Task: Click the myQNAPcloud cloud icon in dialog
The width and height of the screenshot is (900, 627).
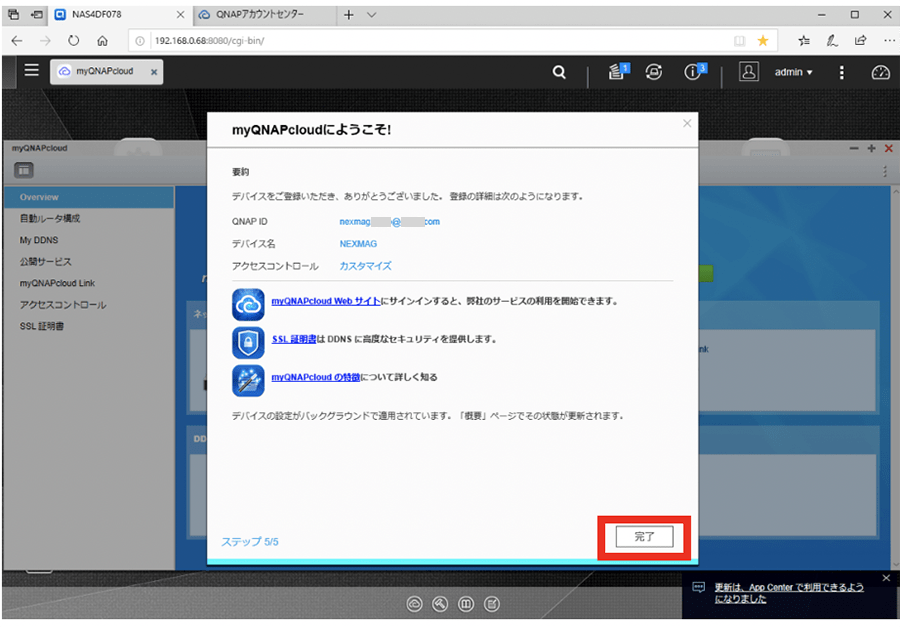Action: [x=248, y=304]
